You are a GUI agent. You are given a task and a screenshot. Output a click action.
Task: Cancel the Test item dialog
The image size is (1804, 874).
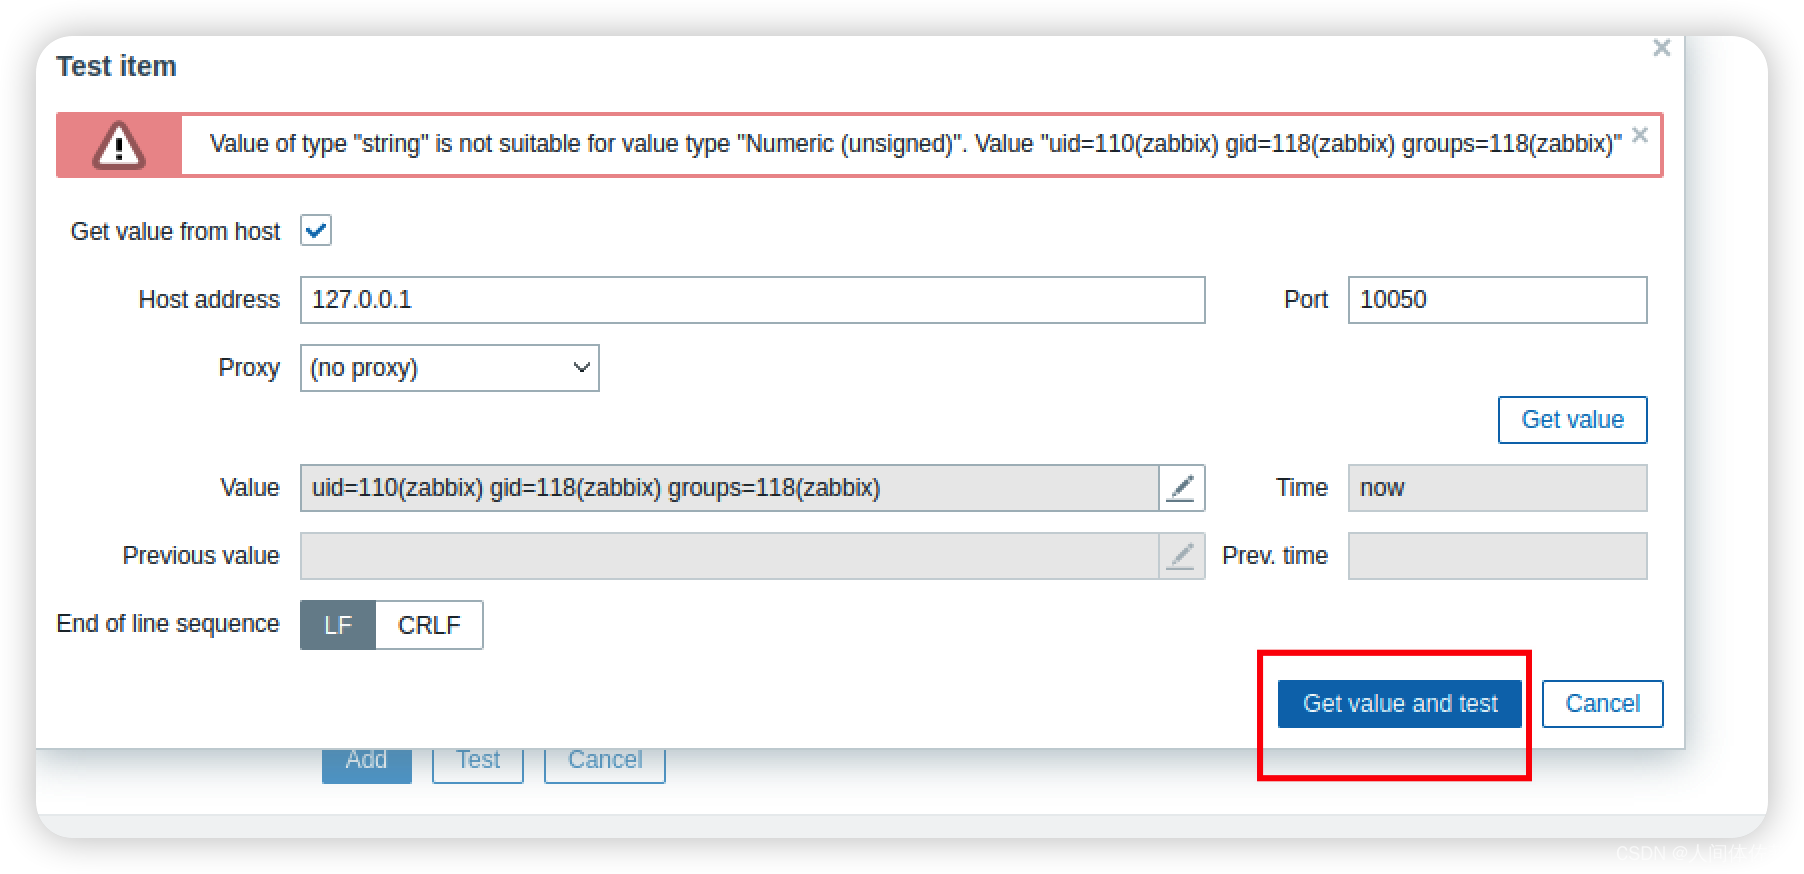point(1602,704)
